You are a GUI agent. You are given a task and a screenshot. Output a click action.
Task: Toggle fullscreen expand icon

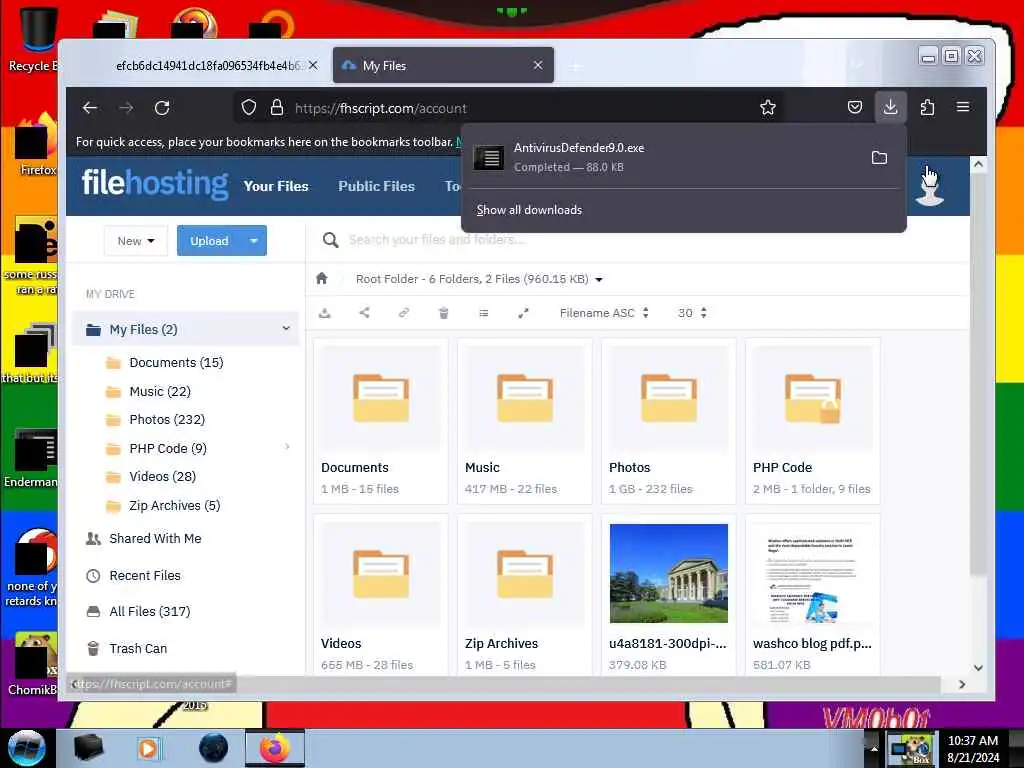(x=523, y=313)
